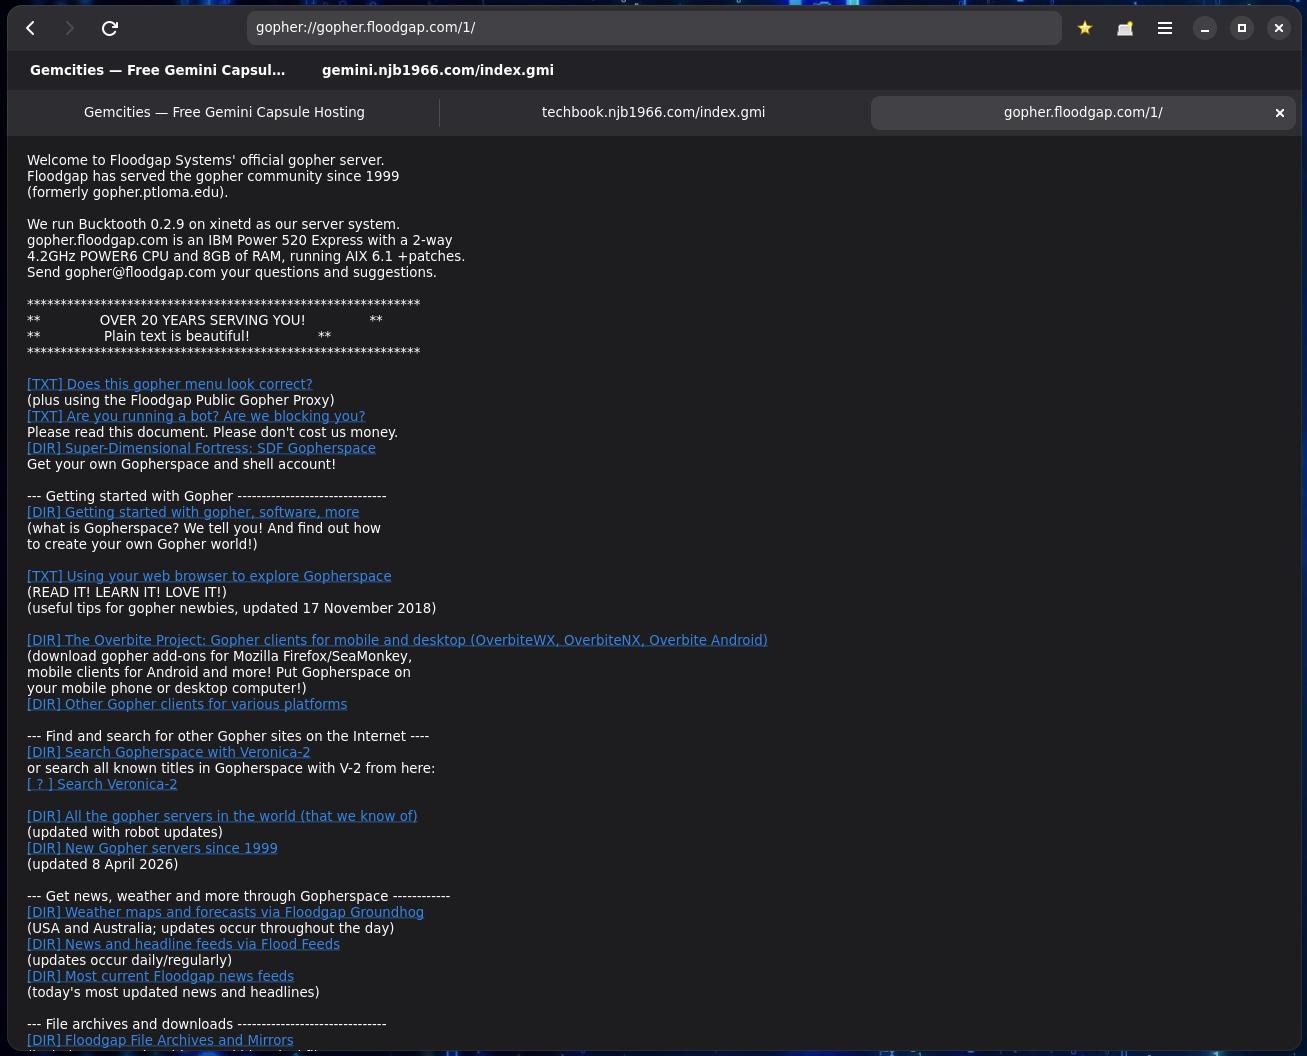Minimize the browser window
Screen dimensions: 1307x1056
(1205, 28)
